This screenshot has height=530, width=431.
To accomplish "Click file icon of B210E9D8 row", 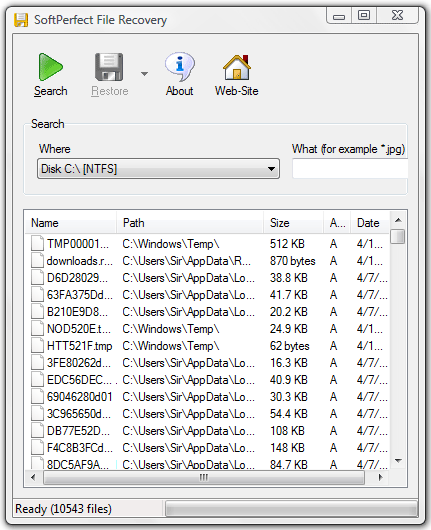I will (x=37, y=311).
